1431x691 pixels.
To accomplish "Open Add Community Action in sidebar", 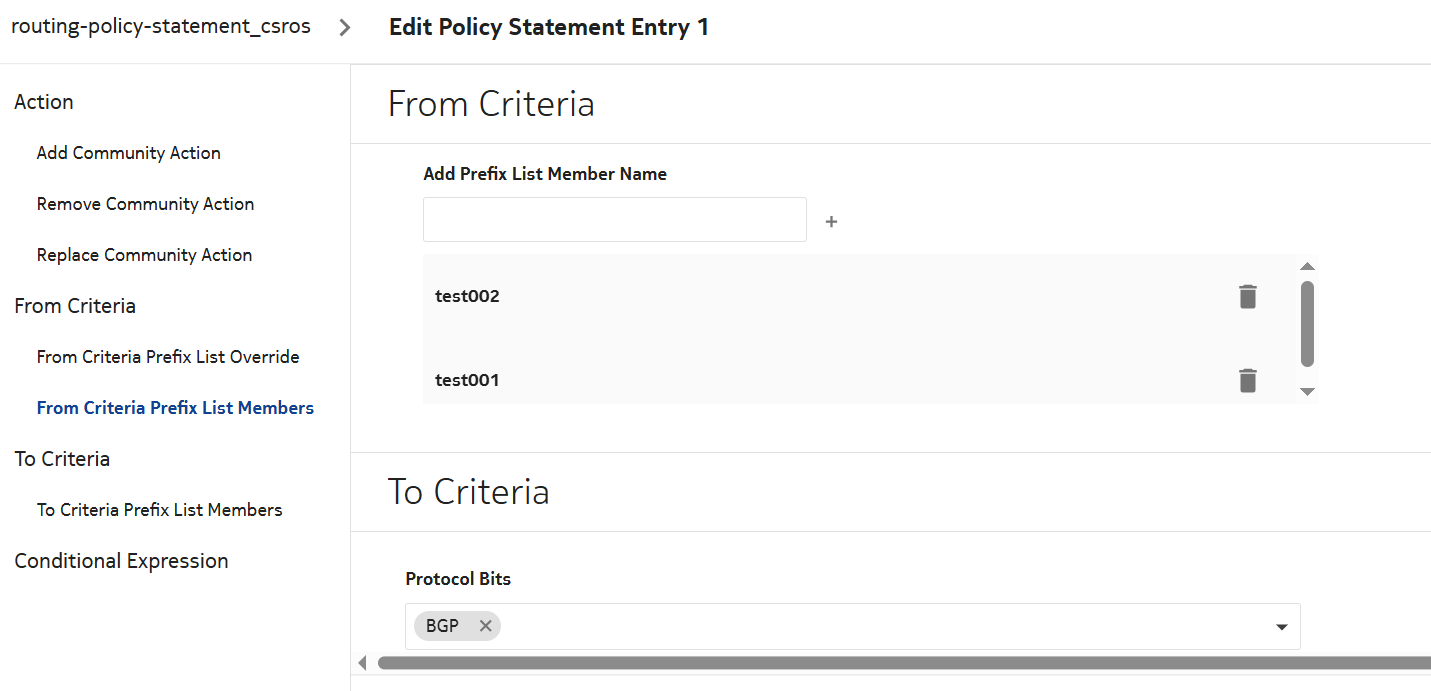I will tap(128, 153).
